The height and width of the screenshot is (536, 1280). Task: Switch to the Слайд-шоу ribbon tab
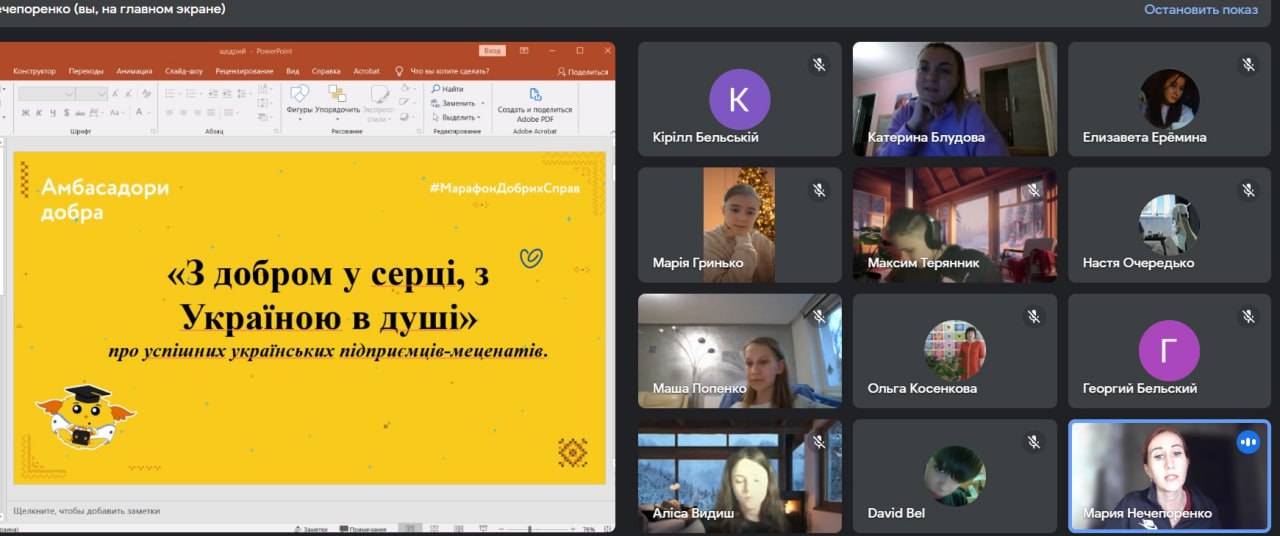coord(184,71)
